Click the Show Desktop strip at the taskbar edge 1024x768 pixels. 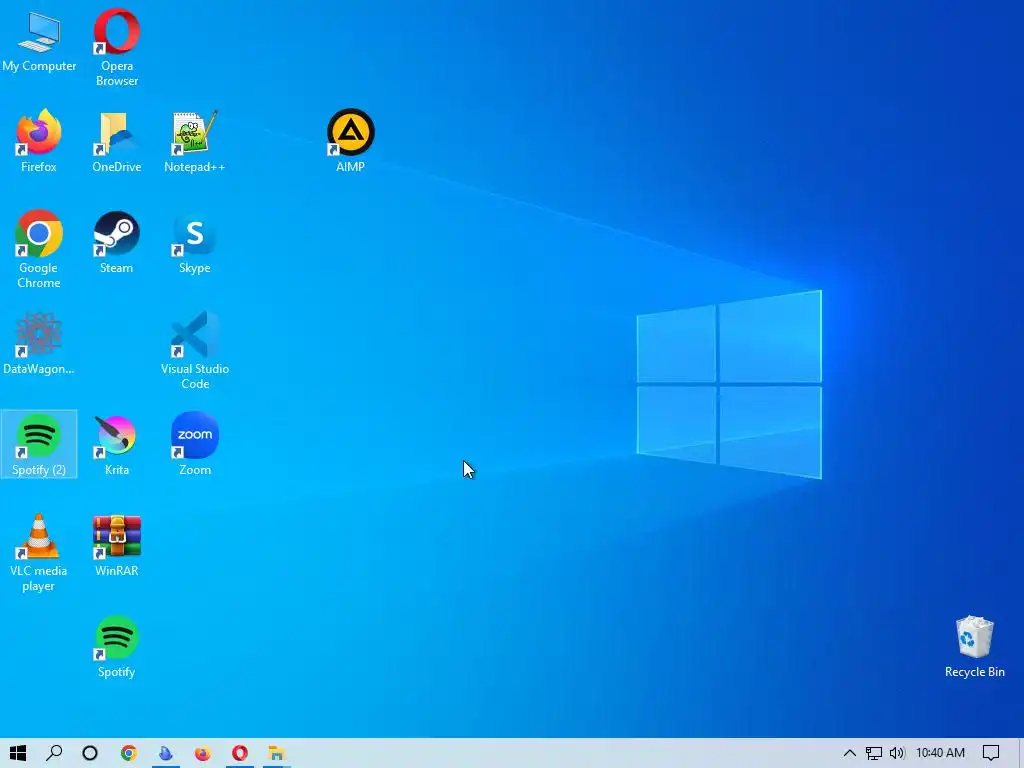coord(1021,753)
